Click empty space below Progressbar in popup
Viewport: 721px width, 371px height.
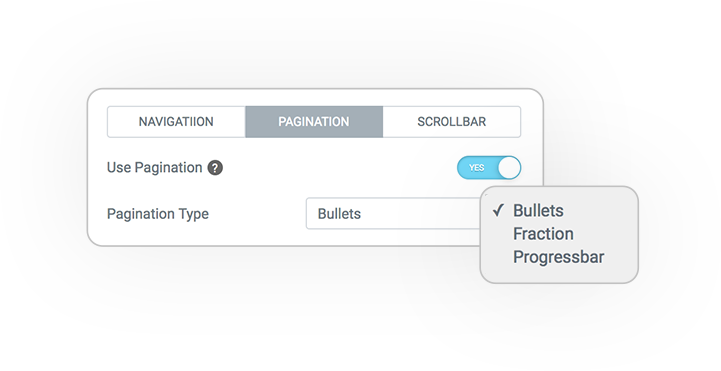pos(559,274)
